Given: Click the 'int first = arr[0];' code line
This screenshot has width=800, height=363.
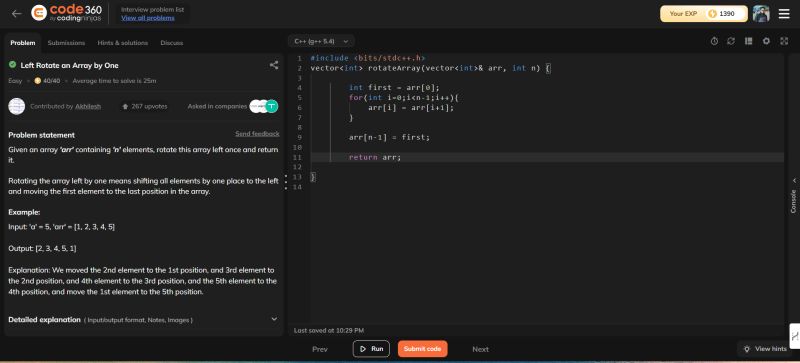Looking at the screenshot, I should click(x=394, y=88).
